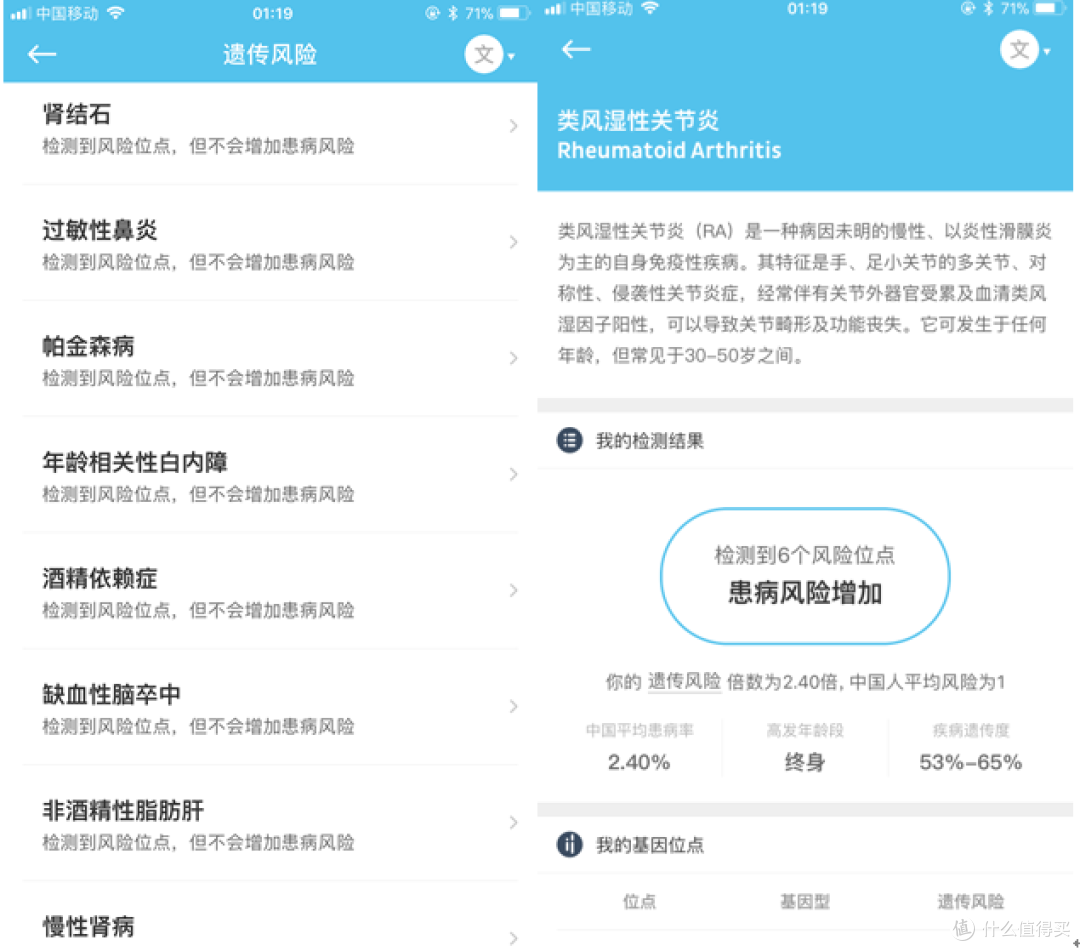Expand the chevron on the 非酒精性脂肪肝 row
The height and width of the screenshot is (951, 1080).
[513, 822]
